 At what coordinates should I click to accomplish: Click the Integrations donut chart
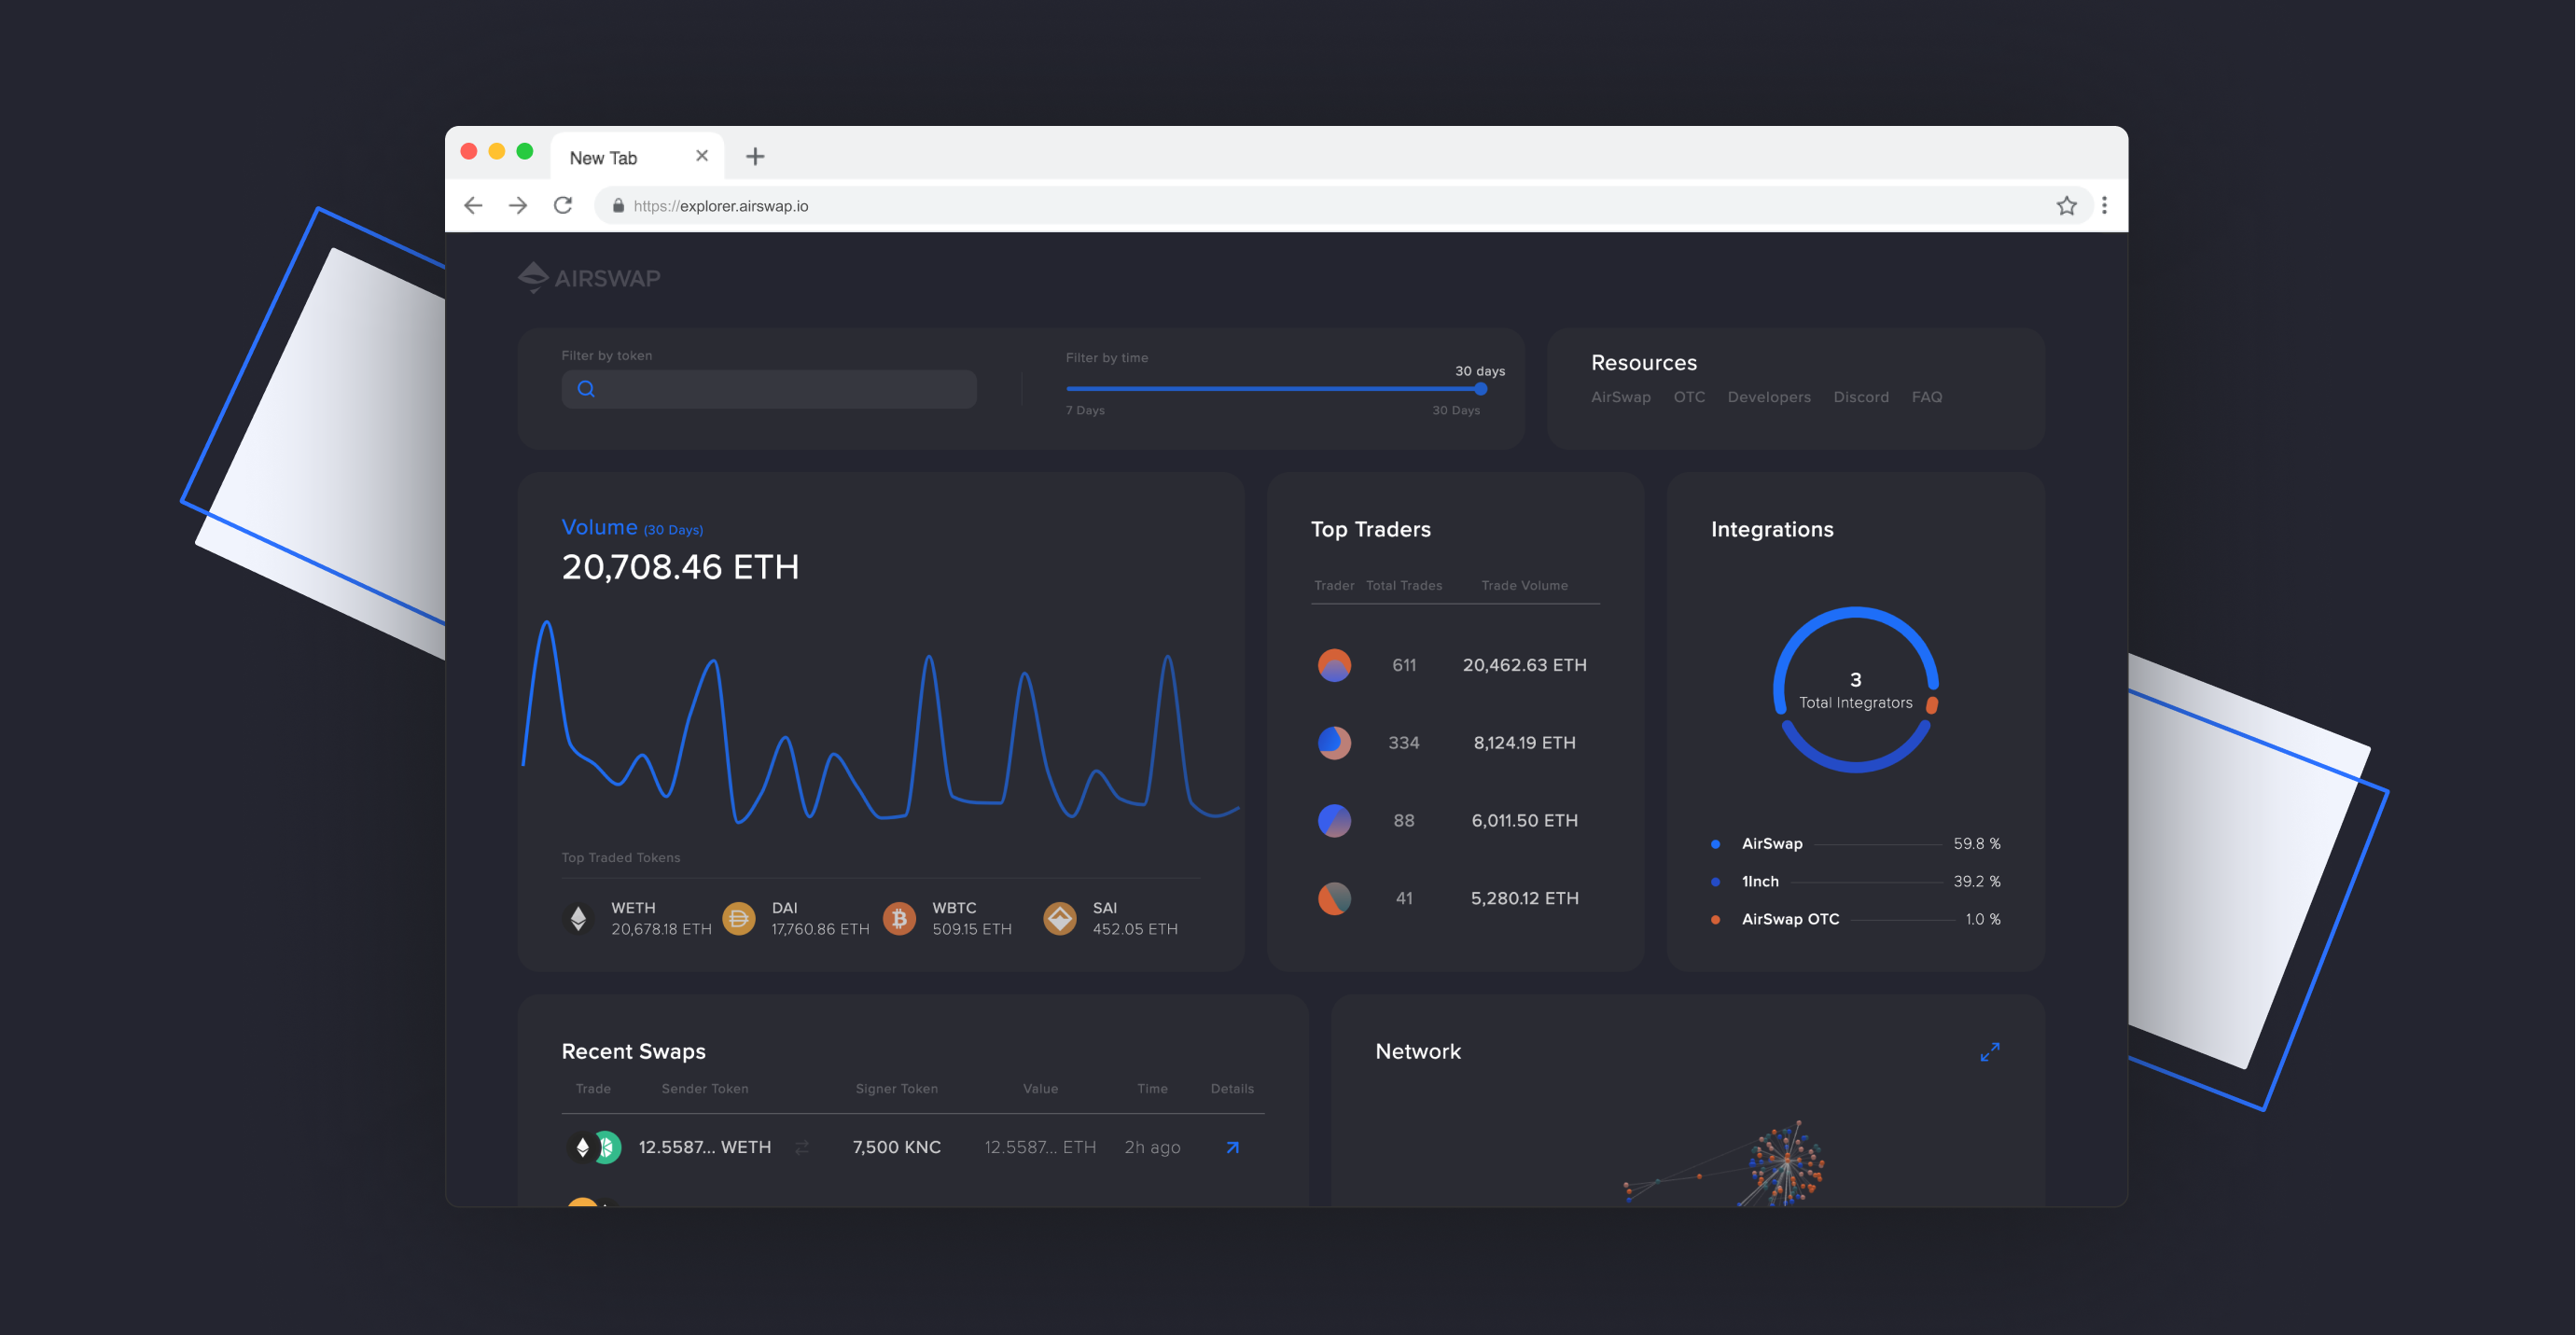tap(1855, 689)
